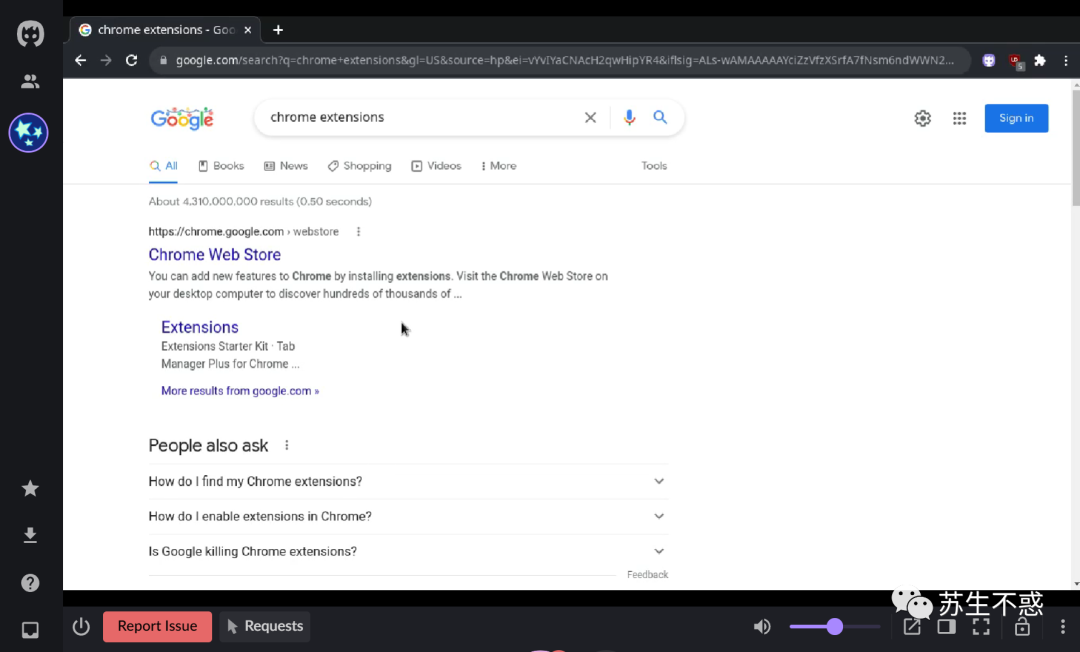Open a new browser tab with plus
1080x652 pixels.
coord(278,30)
